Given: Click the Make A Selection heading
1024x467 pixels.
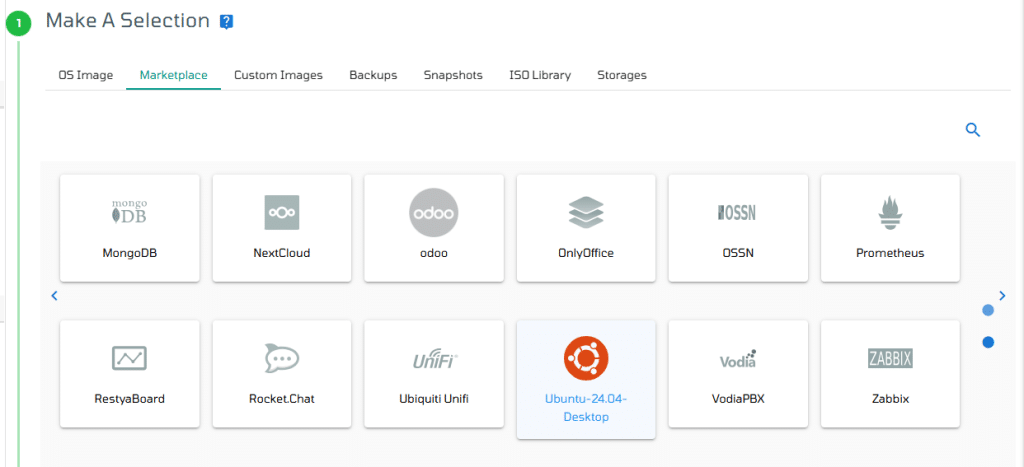Looking at the screenshot, I should [x=127, y=21].
